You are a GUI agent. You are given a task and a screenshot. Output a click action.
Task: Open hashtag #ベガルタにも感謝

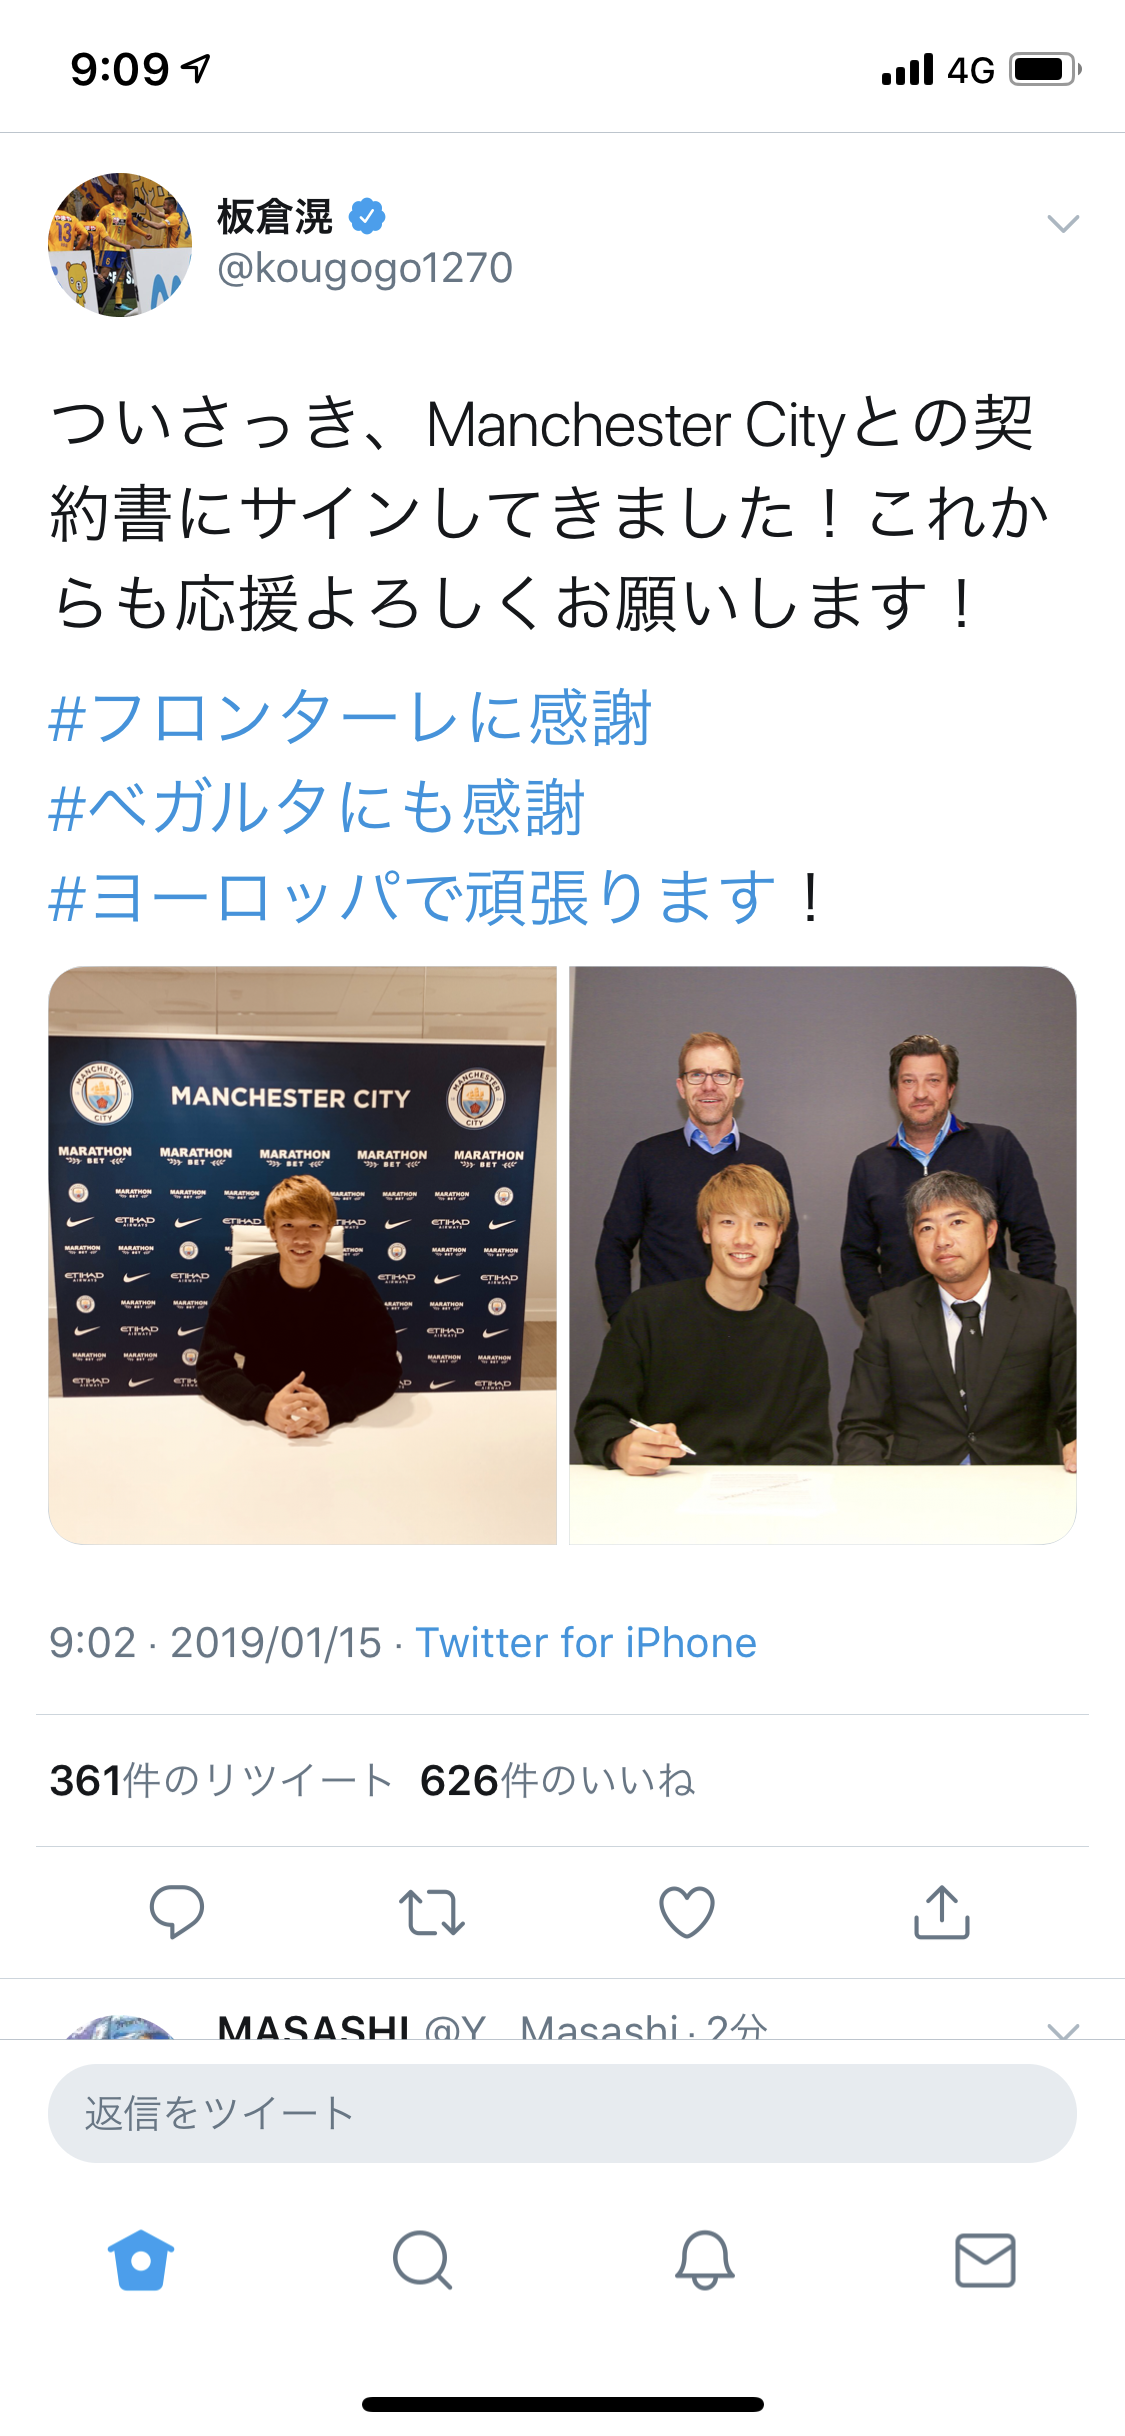(316, 807)
